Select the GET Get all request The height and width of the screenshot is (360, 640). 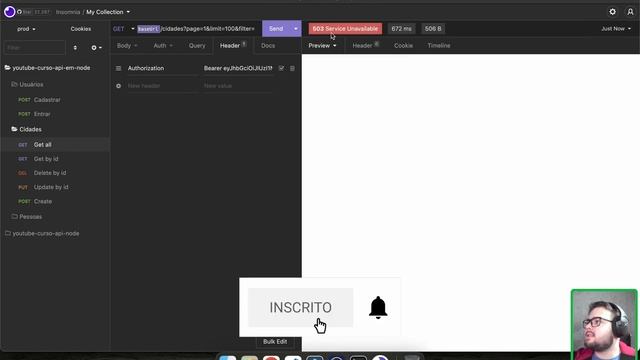[55, 144]
